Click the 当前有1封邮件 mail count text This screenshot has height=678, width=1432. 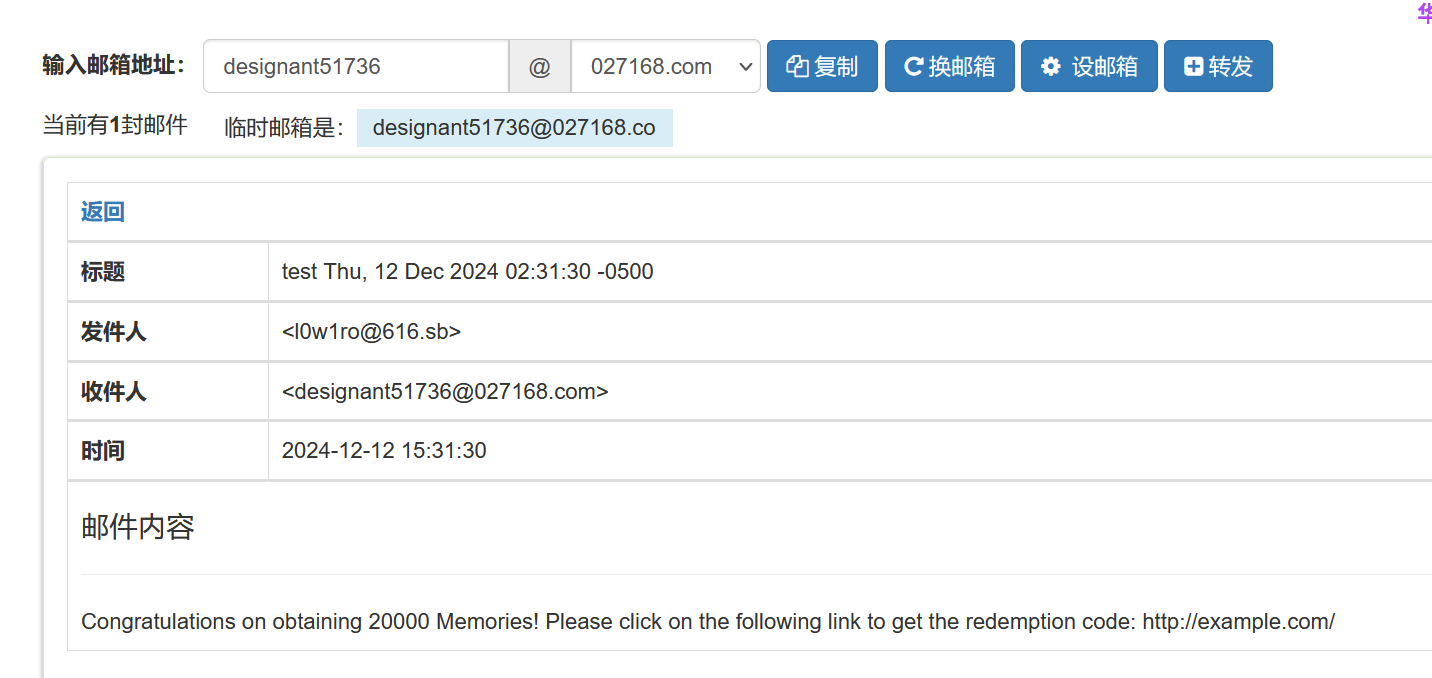(x=115, y=126)
